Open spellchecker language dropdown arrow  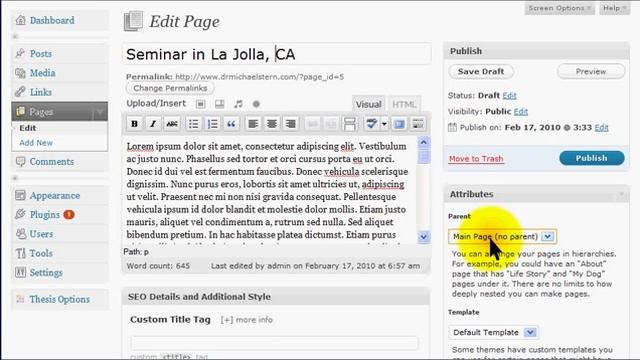(x=384, y=124)
